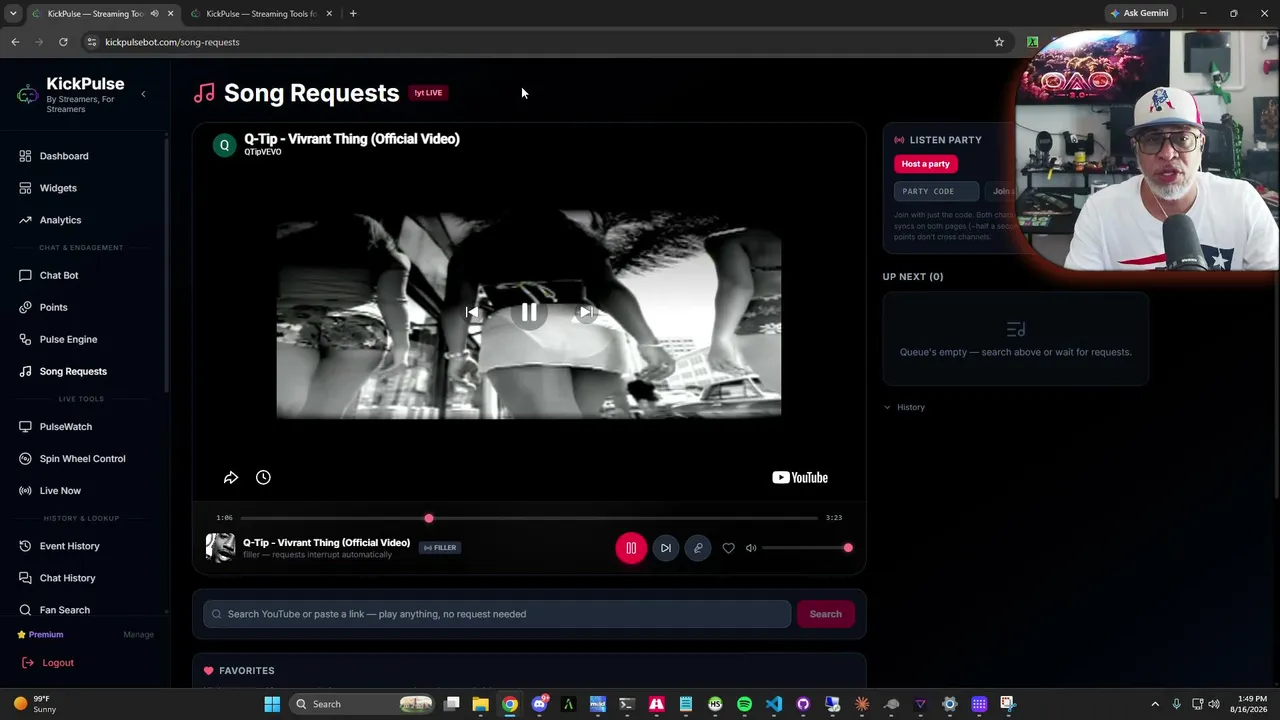Open a new browser tab
This screenshot has height=720, width=1280.
tap(353, 14)
